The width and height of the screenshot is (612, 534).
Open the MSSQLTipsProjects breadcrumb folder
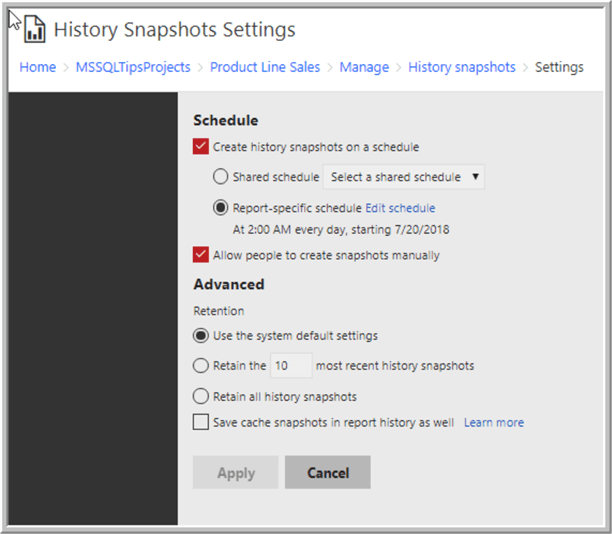pos(133,67)
